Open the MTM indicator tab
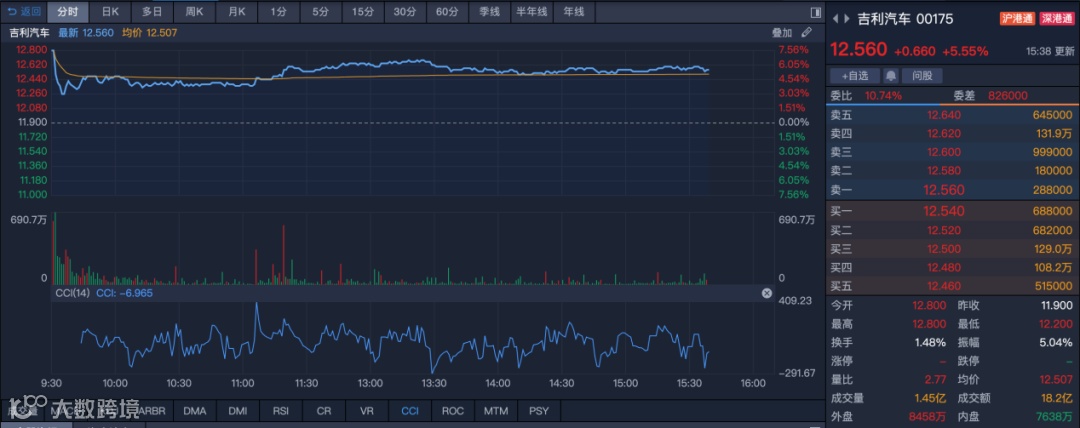 coord(496,411)
